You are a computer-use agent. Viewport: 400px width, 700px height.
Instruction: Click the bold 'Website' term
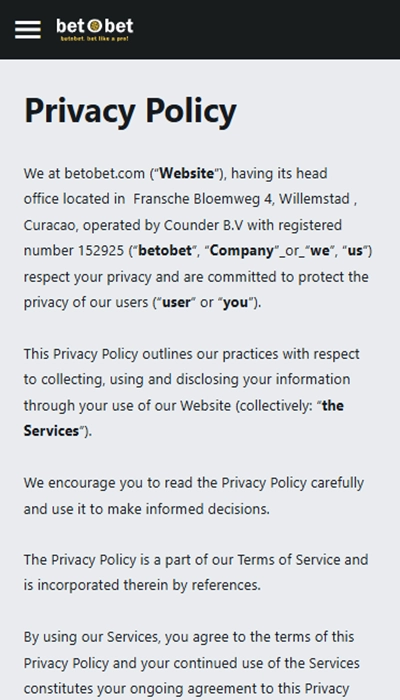point(187,173)
